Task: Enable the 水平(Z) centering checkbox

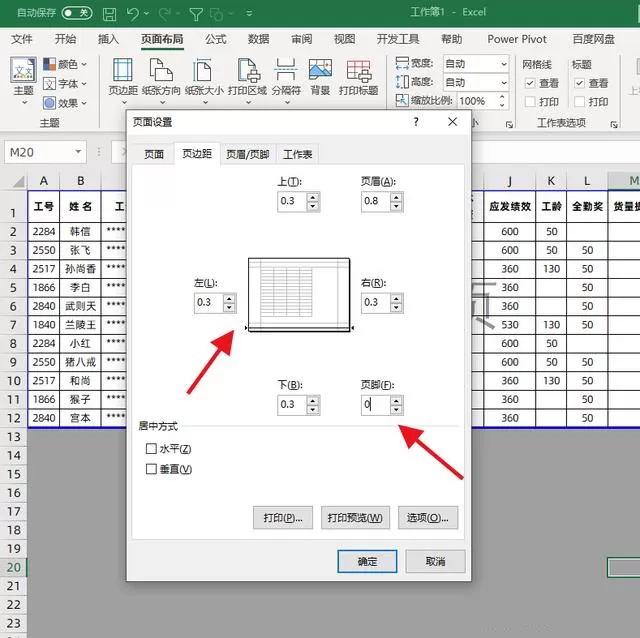Action: click(151, 449)
